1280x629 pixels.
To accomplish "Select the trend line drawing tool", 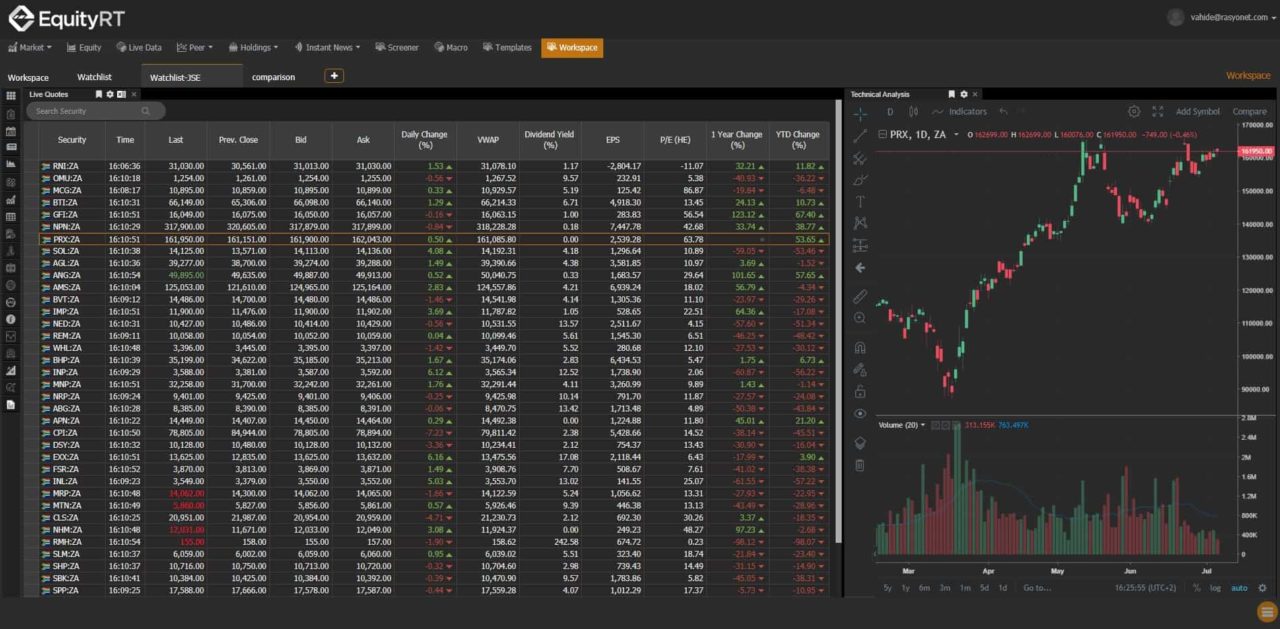I will pyautogui.click(x=860, y=136).
